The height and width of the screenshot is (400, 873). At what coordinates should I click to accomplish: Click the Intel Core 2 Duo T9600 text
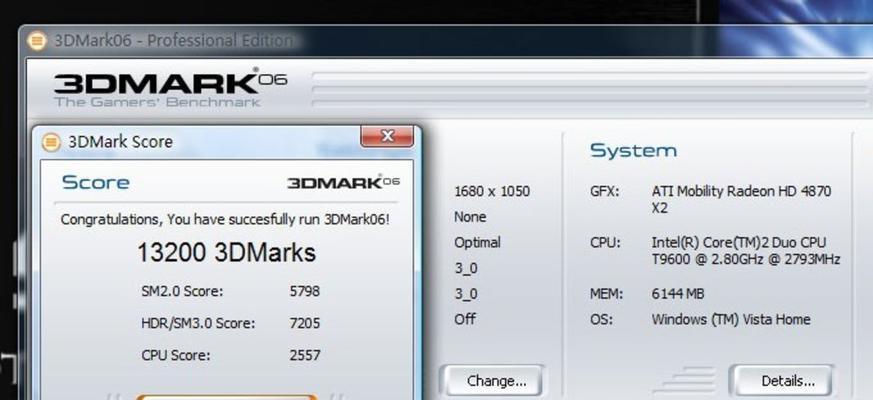coord(746,251)
